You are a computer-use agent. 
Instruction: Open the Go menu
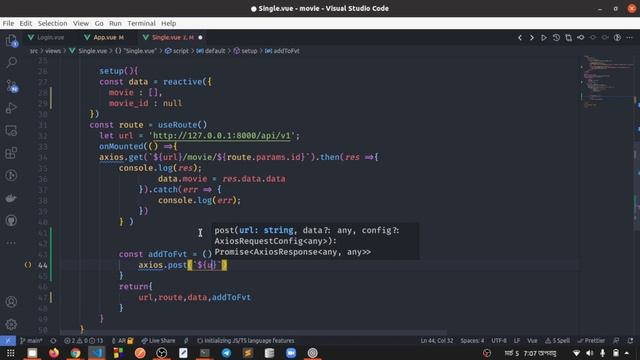99,23
